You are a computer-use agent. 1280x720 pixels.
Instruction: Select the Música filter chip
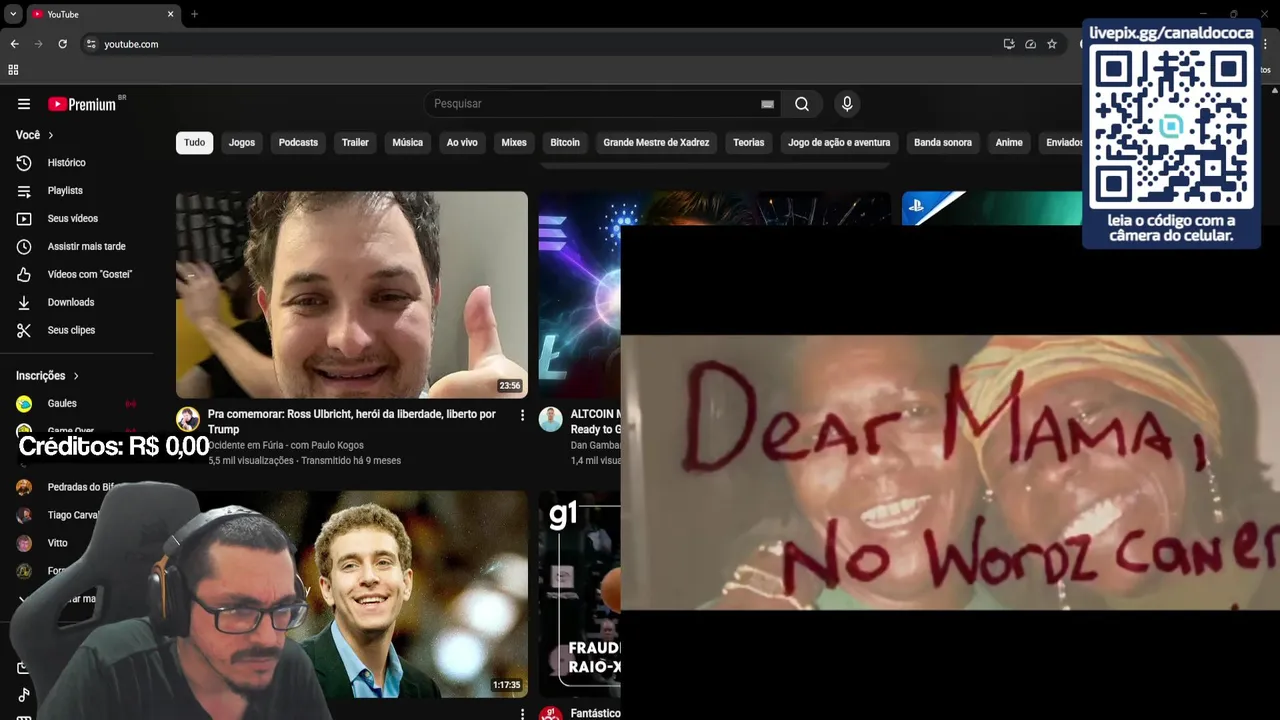point(407,143)
